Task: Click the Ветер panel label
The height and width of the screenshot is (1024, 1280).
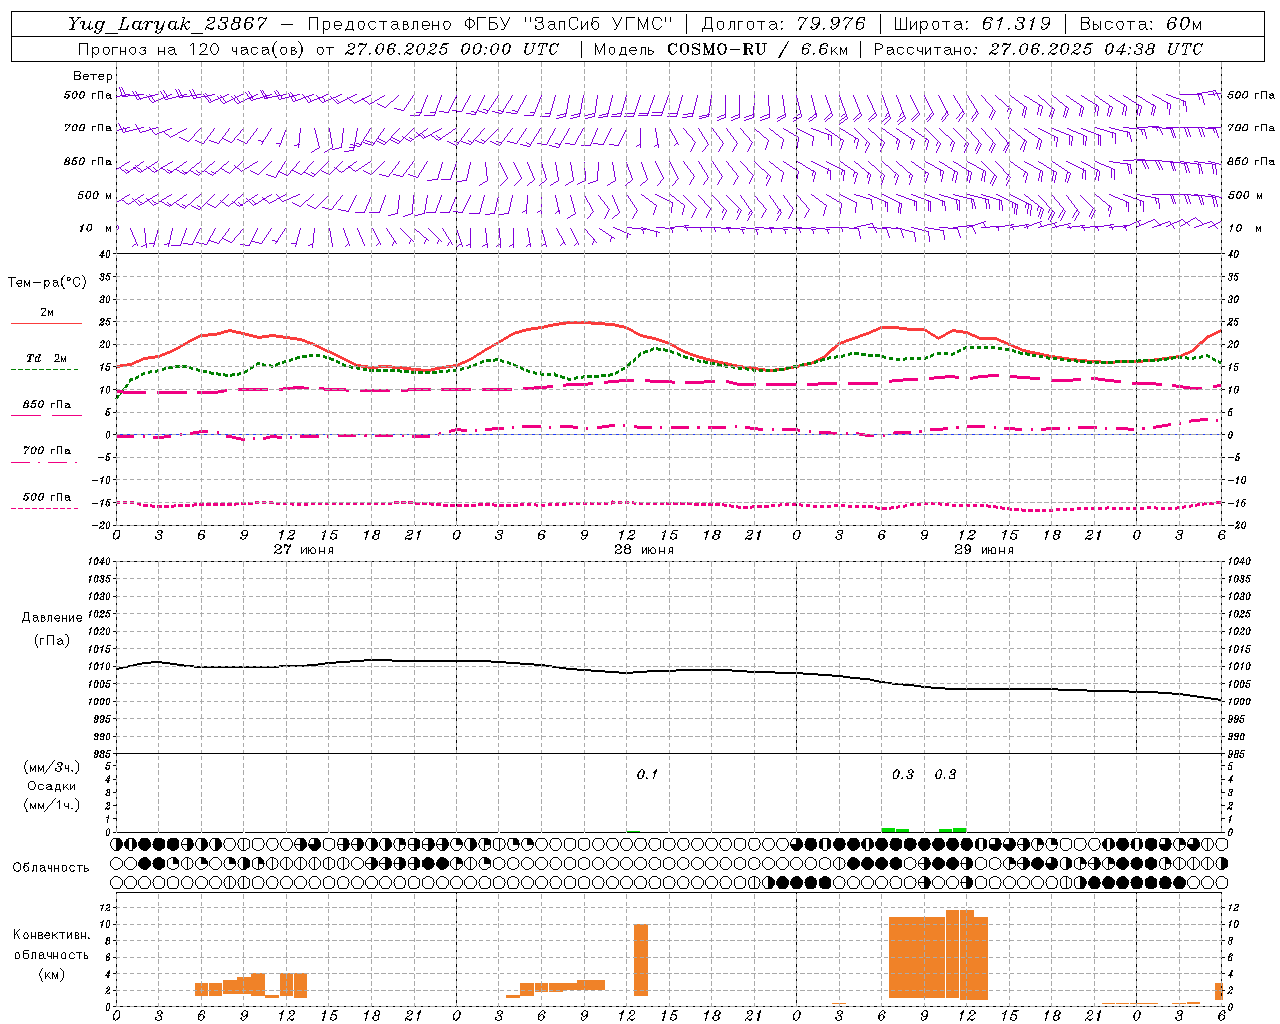Action: click(x=93, y=76)
